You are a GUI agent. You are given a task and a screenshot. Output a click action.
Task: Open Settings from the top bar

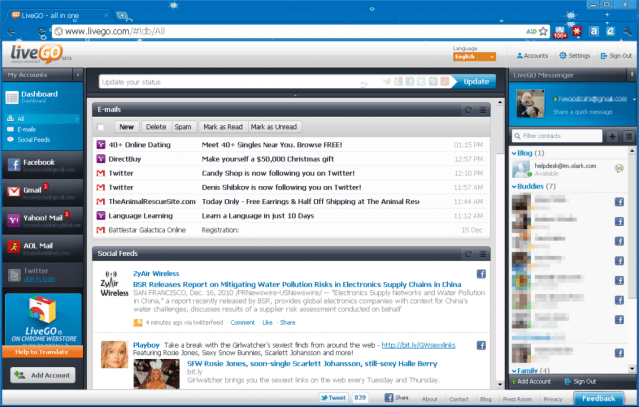[x=579, y=56]
